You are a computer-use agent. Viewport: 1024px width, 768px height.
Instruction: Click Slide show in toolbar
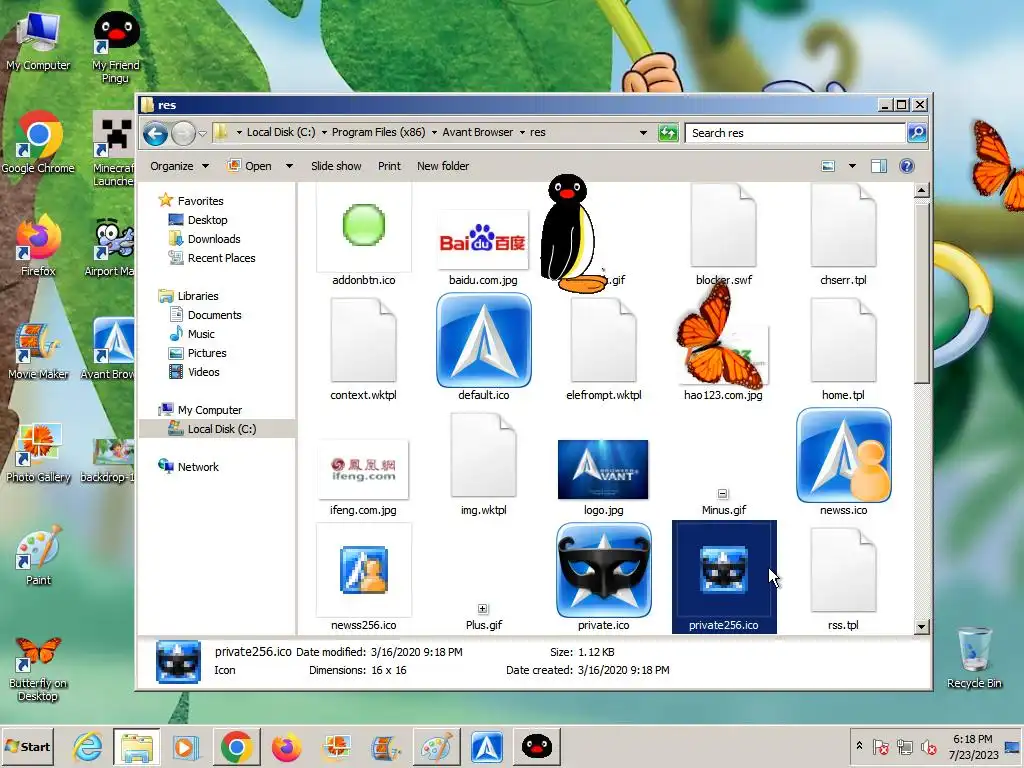(336, 166)
